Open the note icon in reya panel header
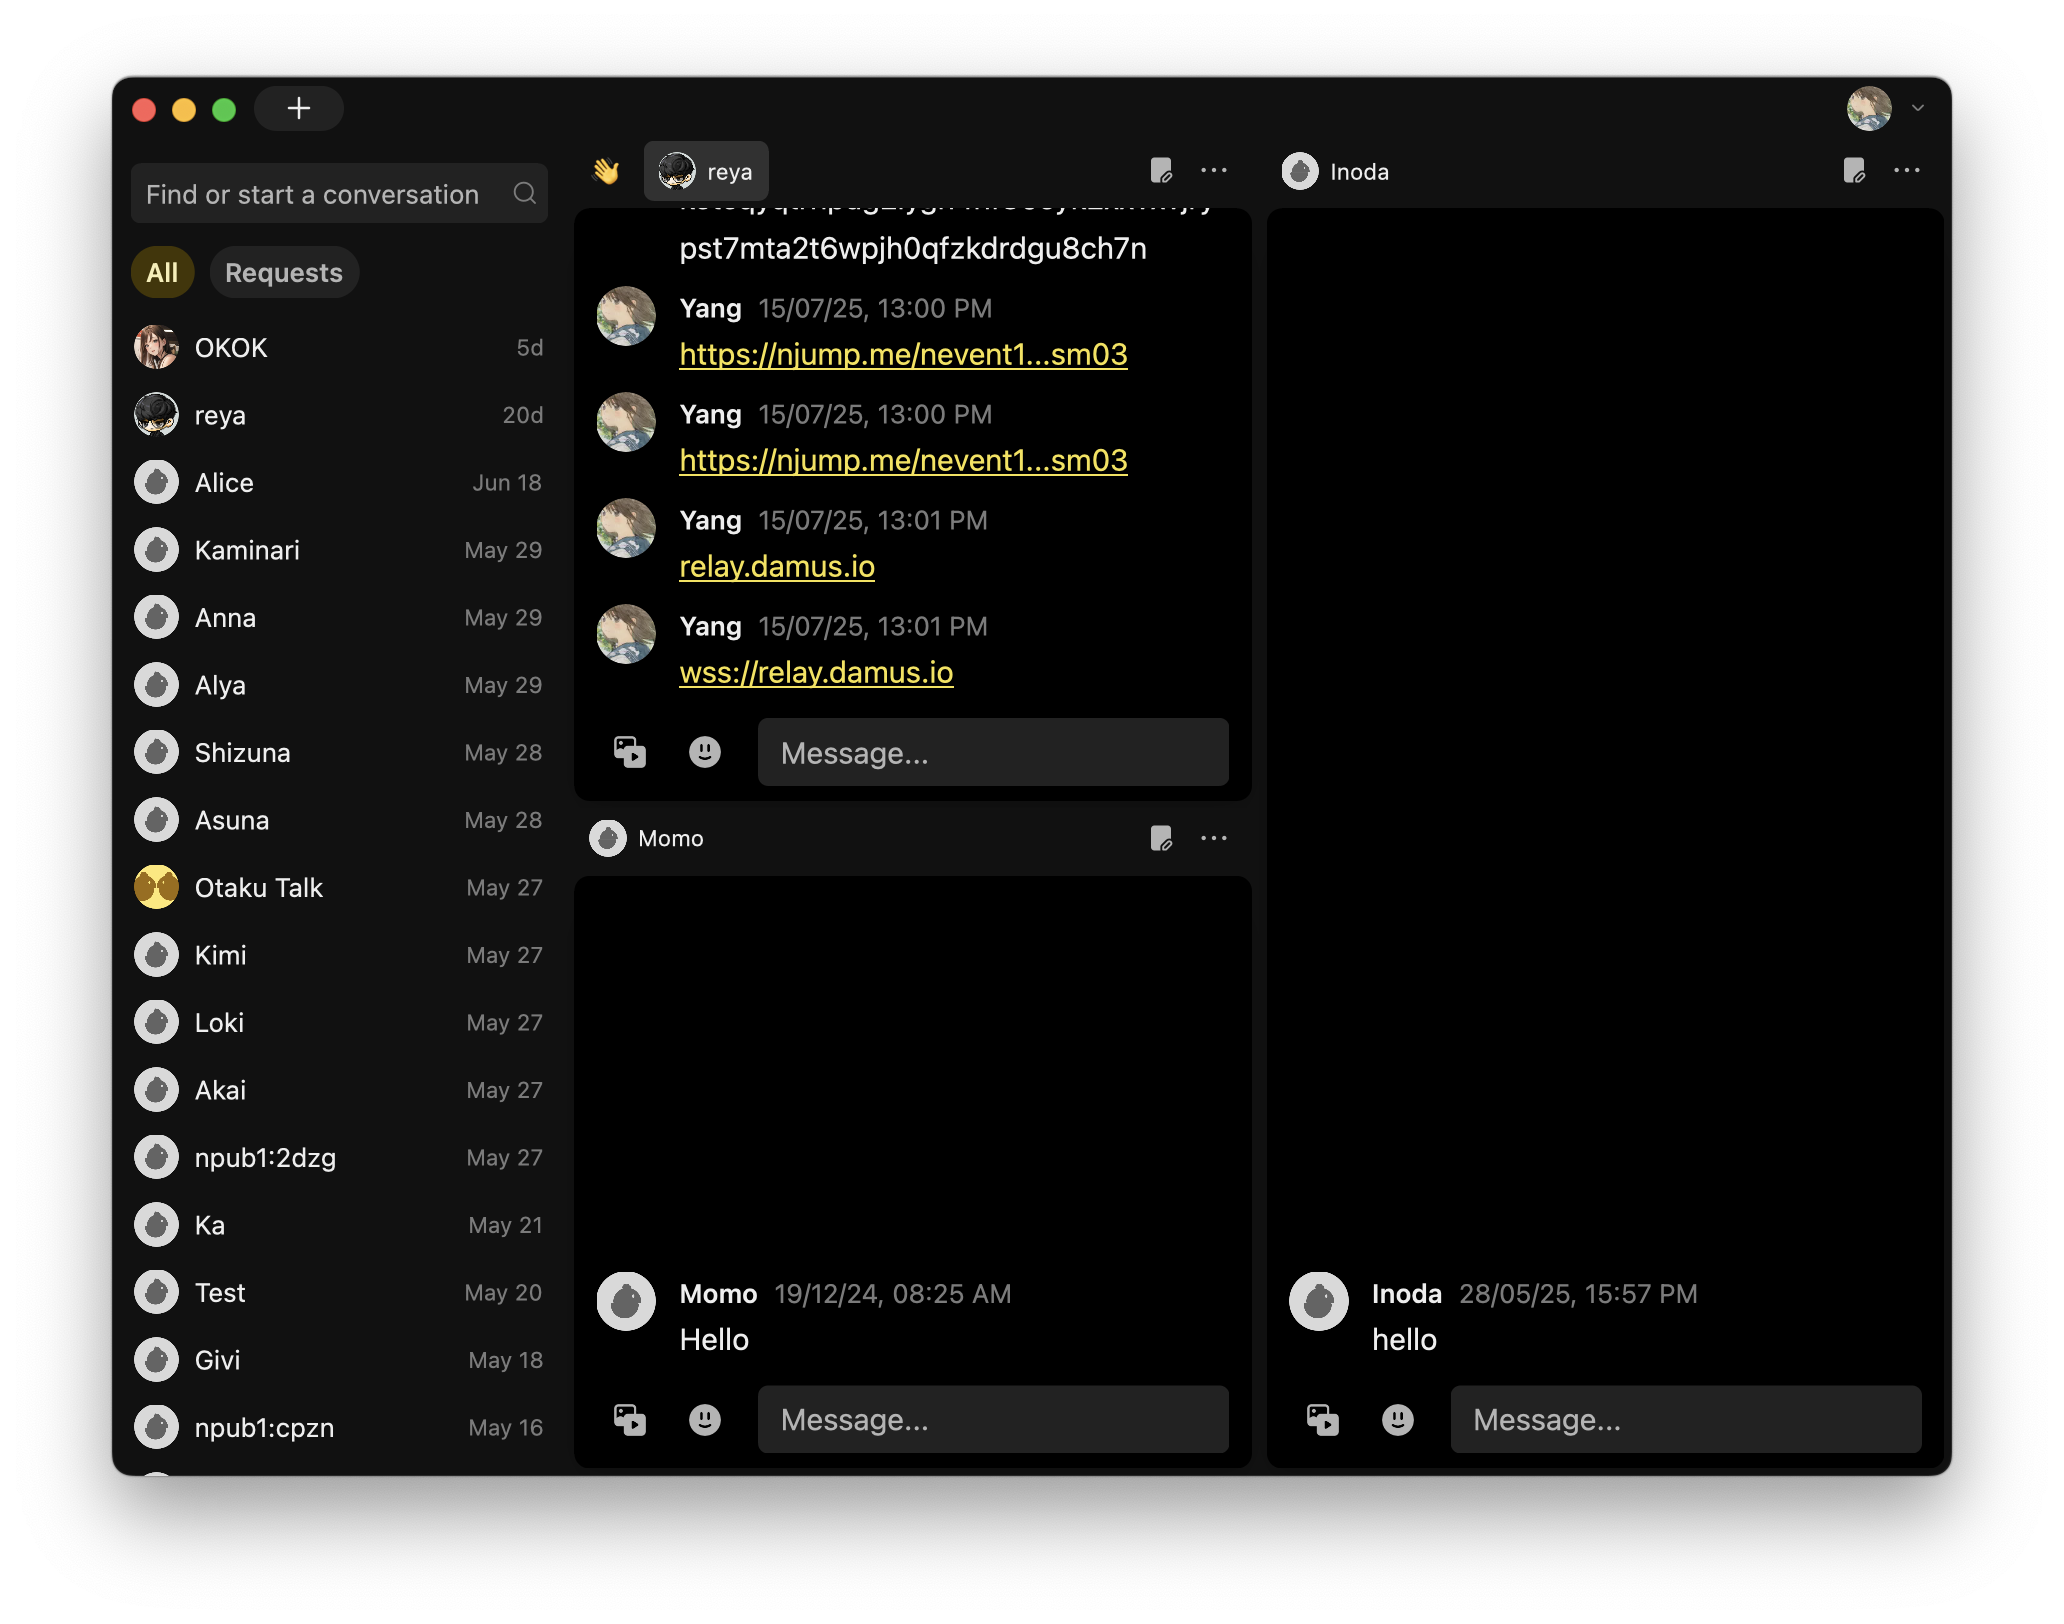The width and height of the screenshot is (2064, 1624). tap(1160, 171)
